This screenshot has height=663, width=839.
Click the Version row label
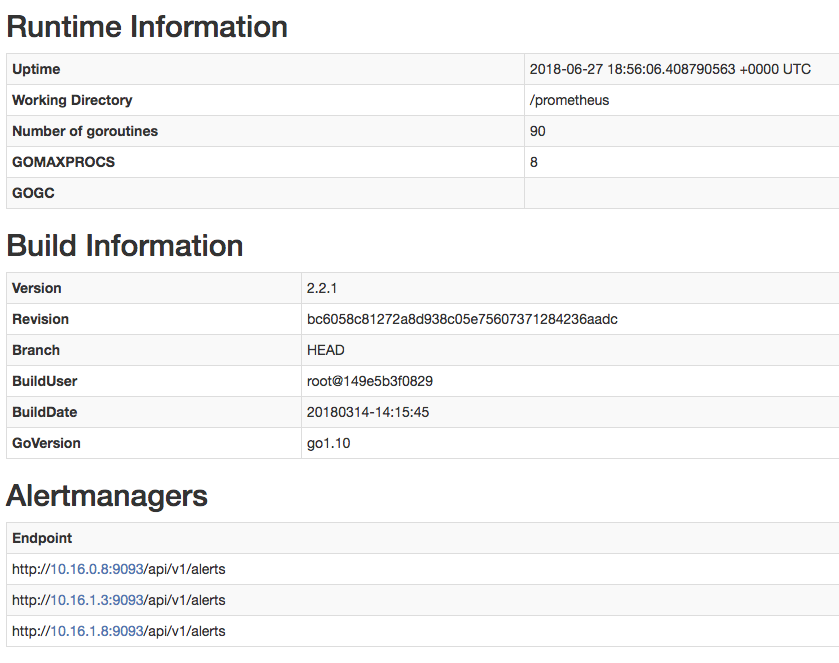click(36, 288)
